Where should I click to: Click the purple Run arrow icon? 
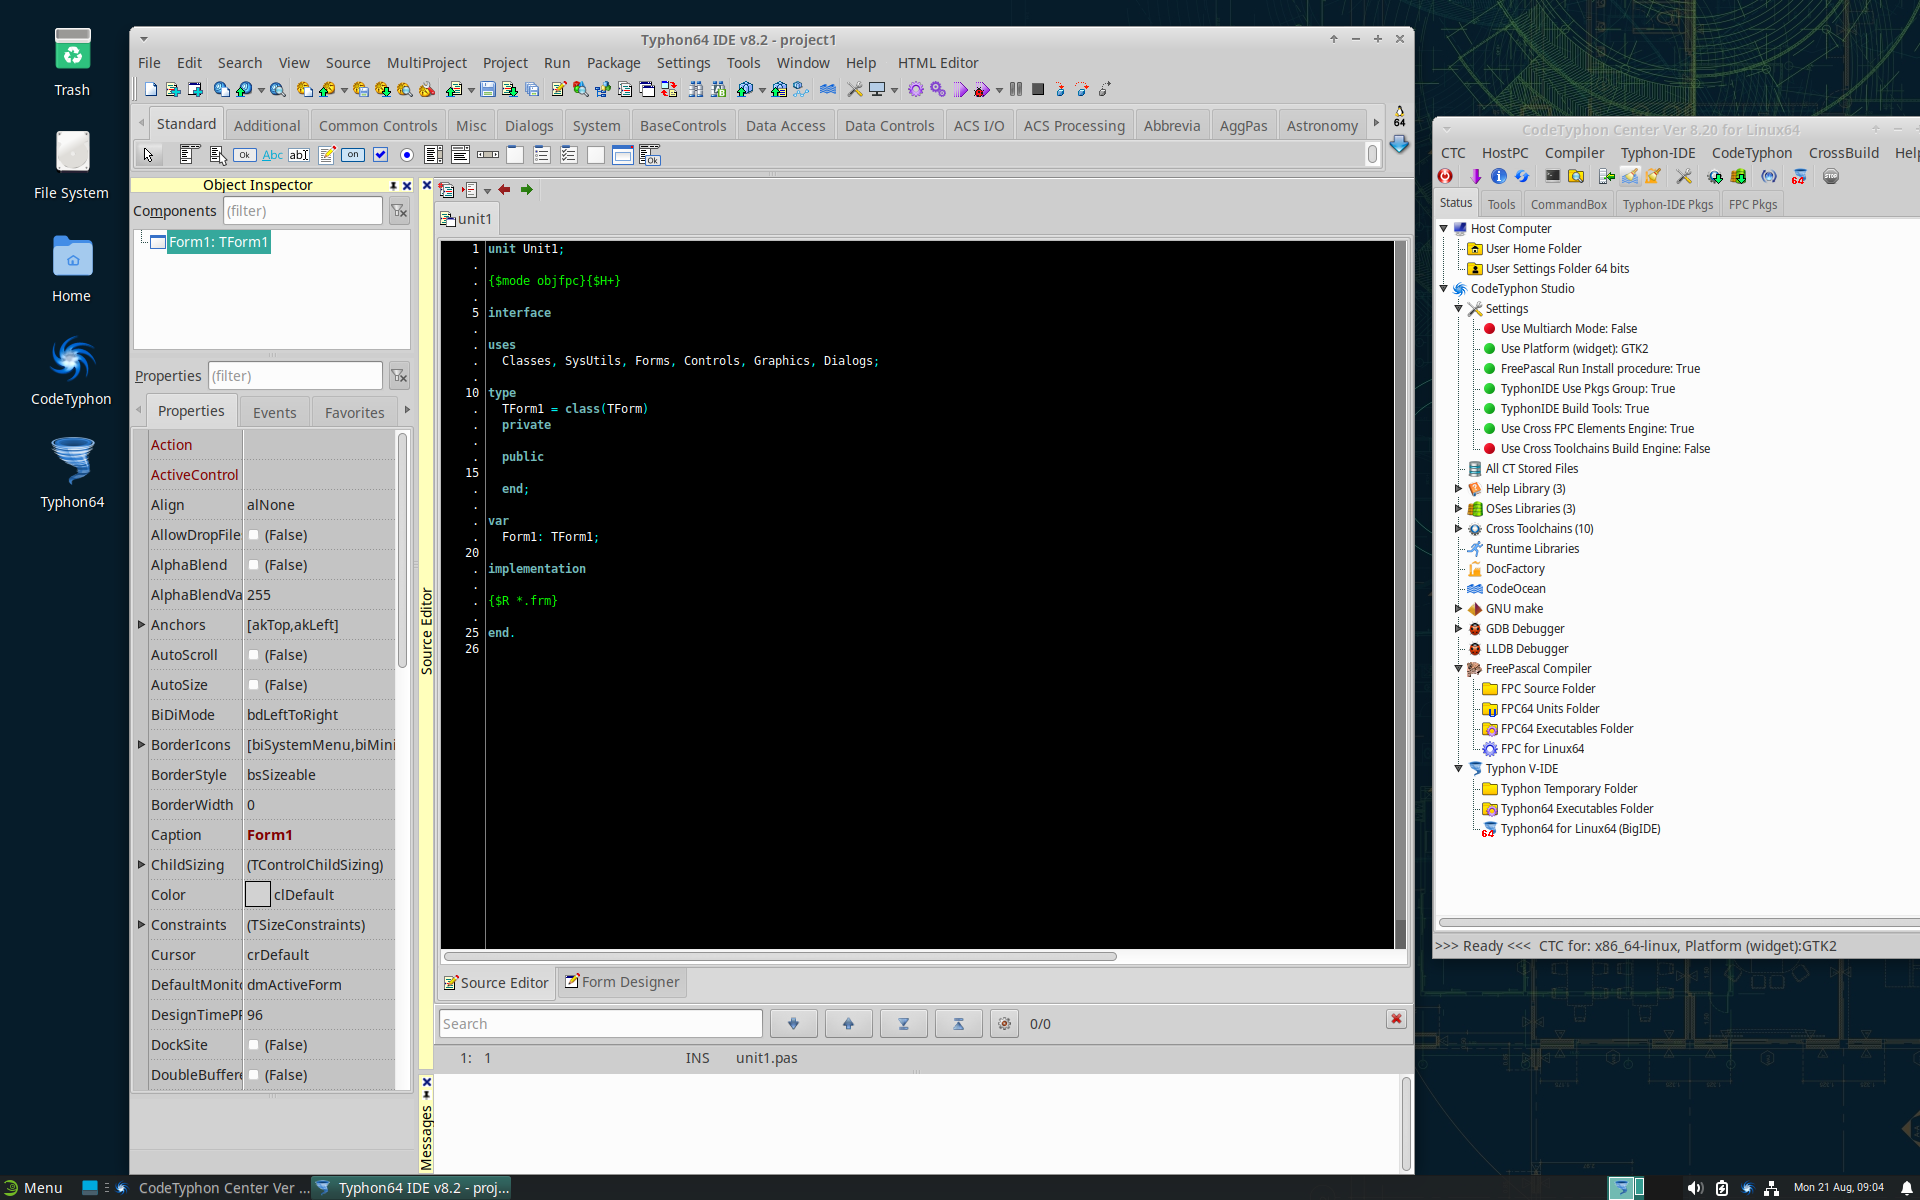click(x=960, y=90)
